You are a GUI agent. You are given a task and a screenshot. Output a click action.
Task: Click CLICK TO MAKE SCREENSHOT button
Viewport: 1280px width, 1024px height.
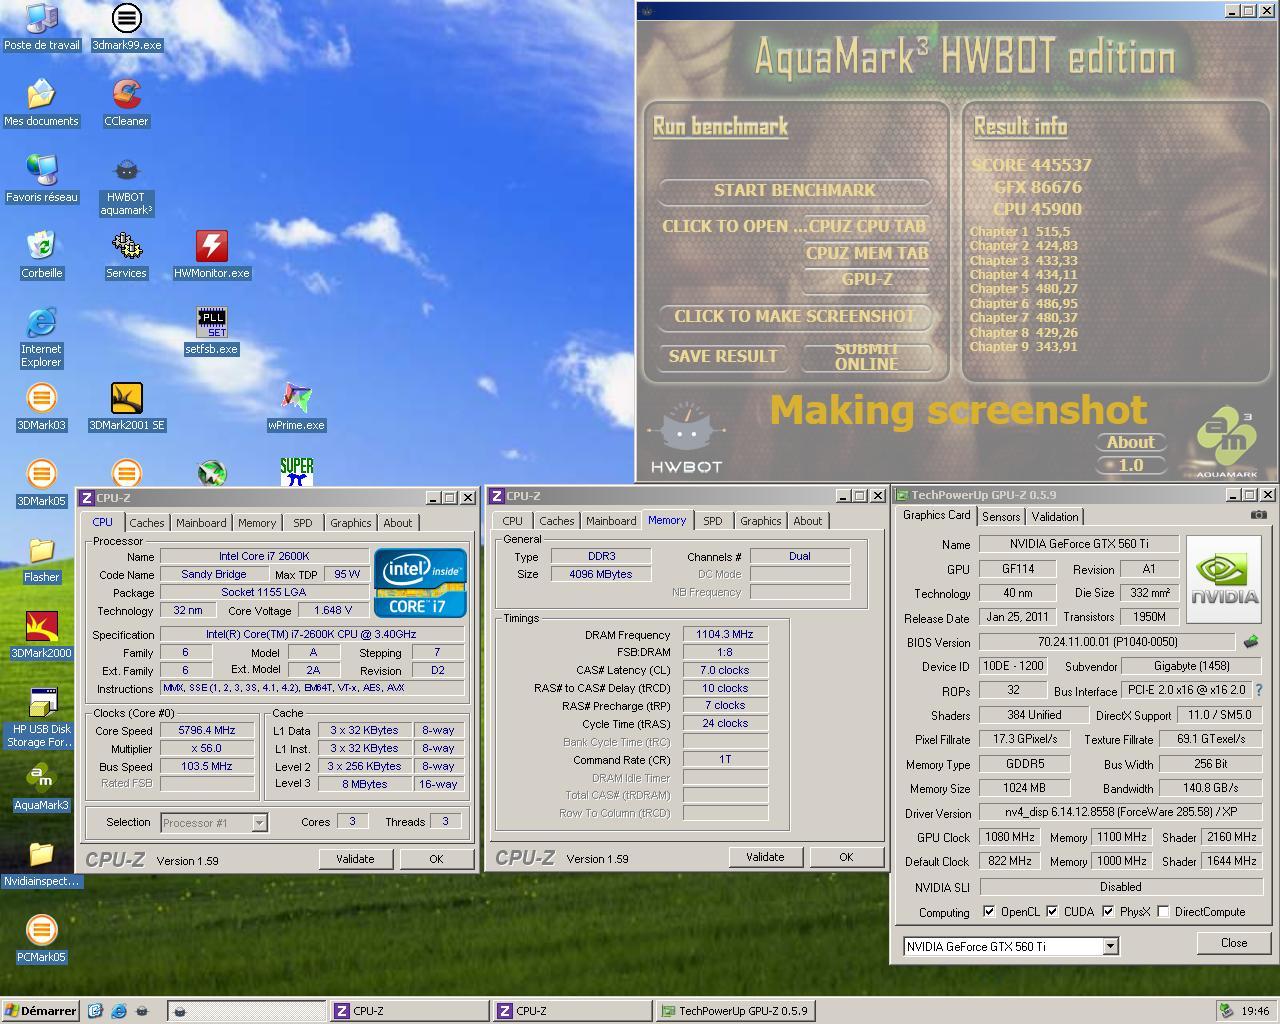click(795, 316)
